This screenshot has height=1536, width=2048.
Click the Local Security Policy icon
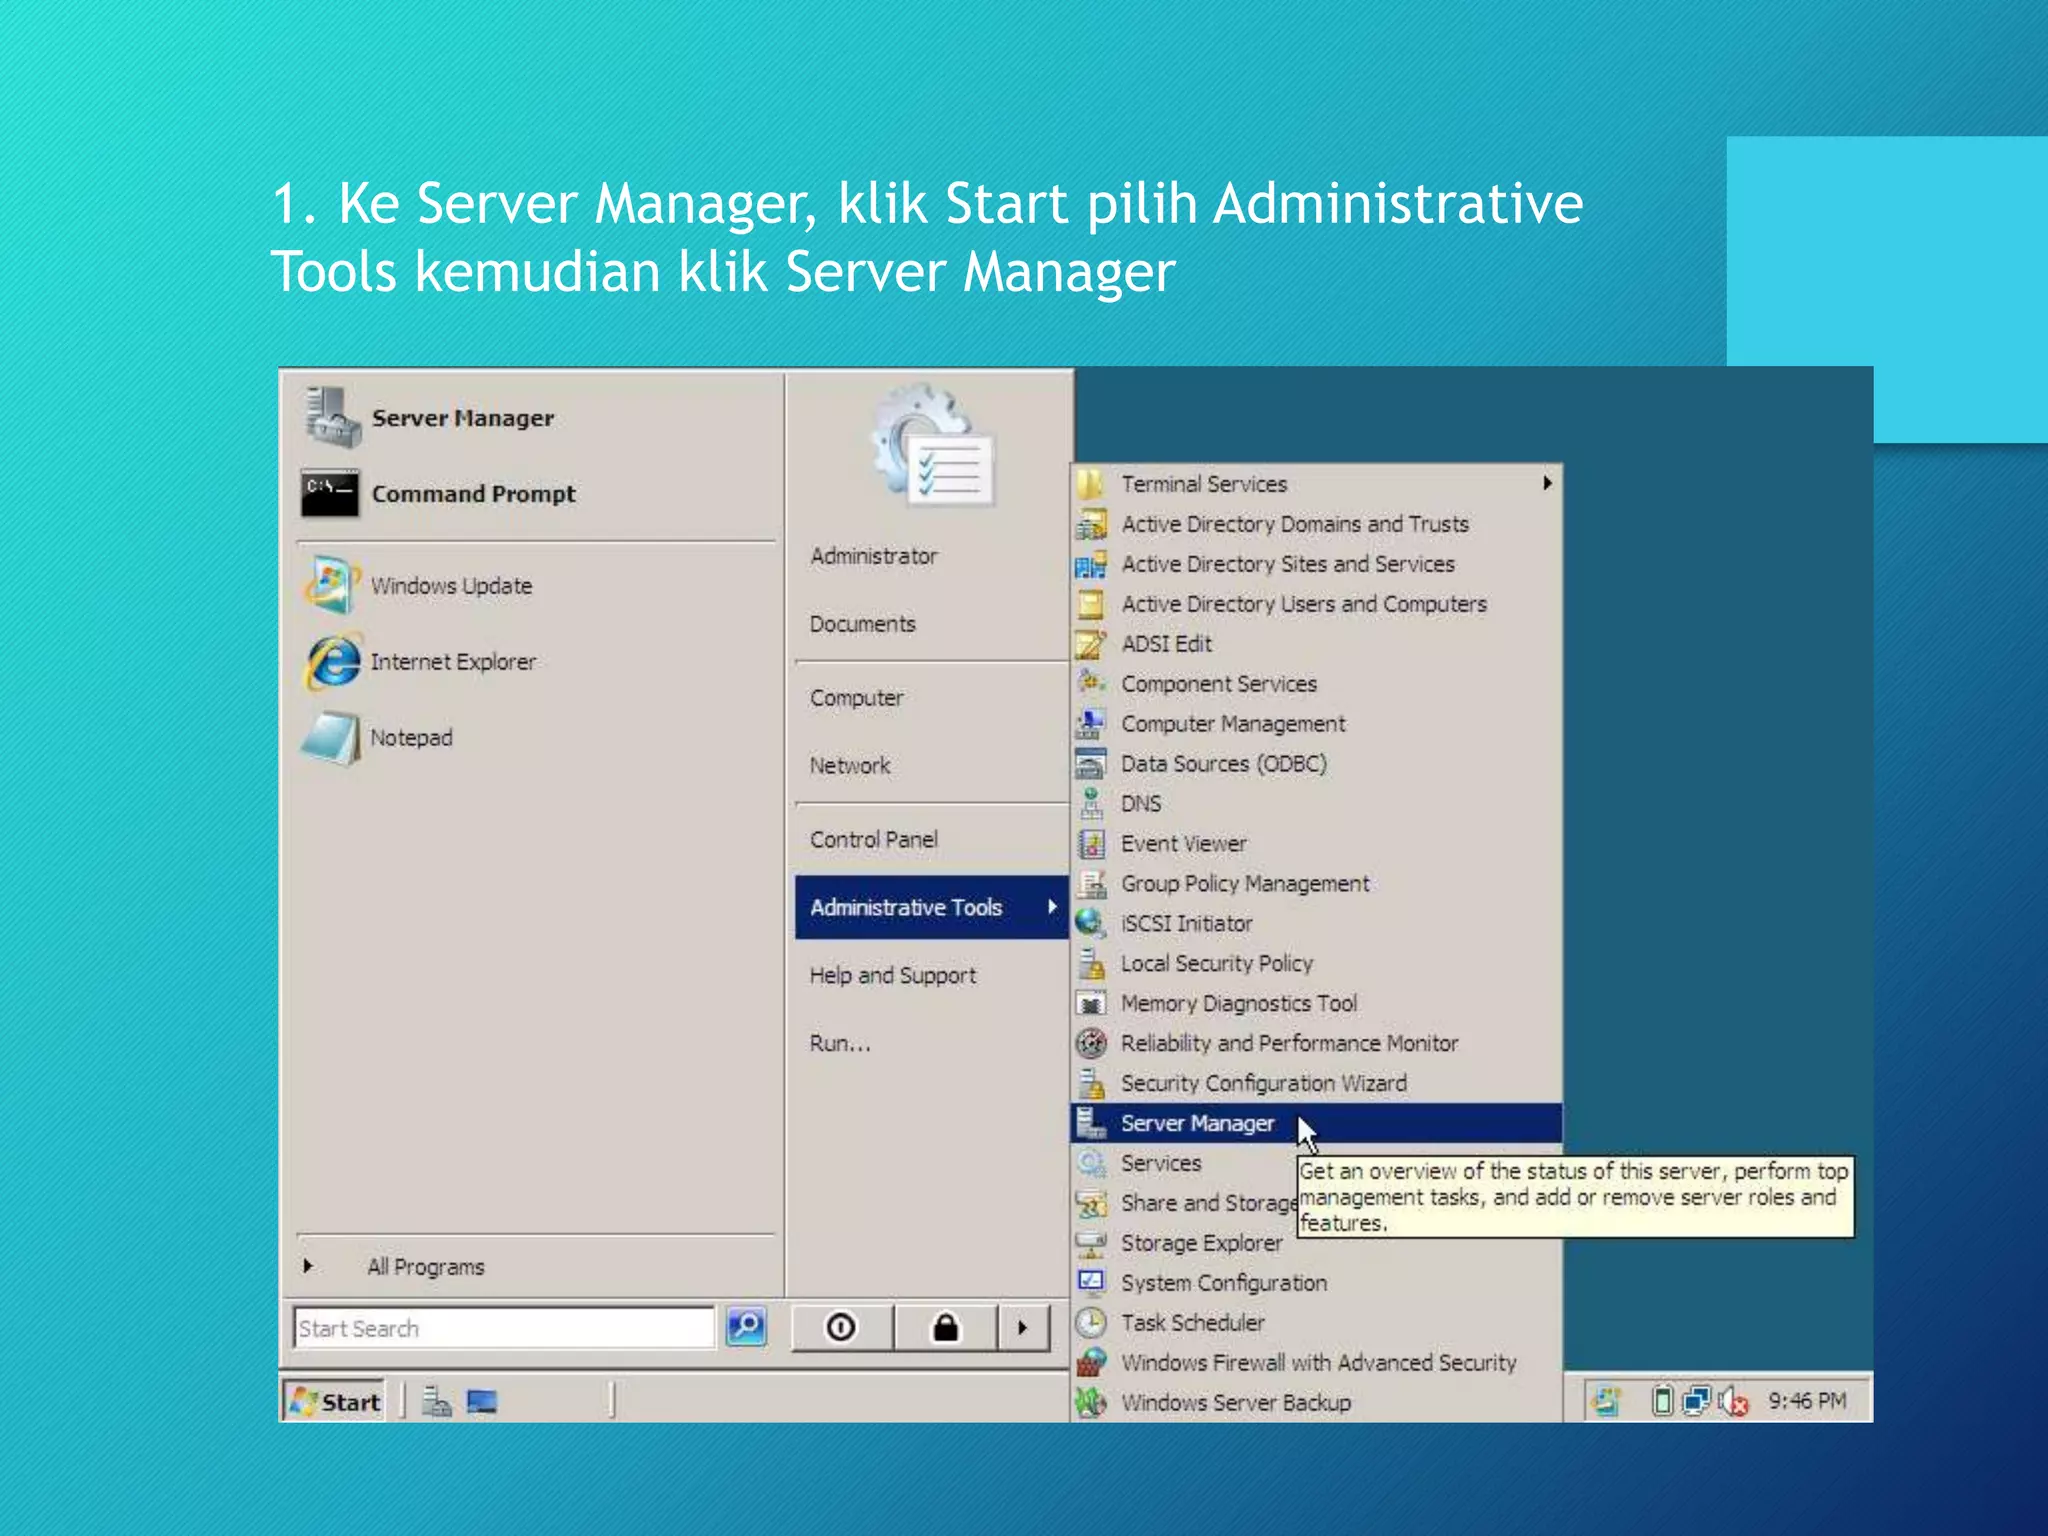tap(1091, 964)
